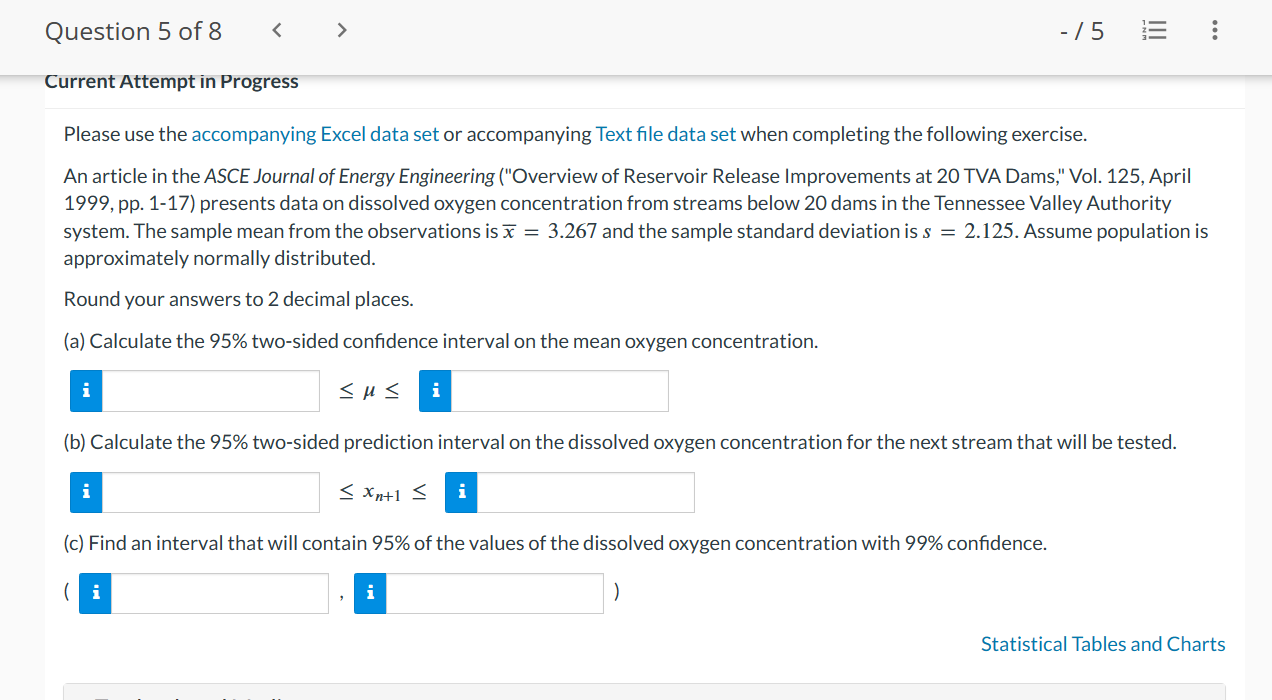
Task: Click the first answer box in part (c)
Action: click(x=220, y=592)
